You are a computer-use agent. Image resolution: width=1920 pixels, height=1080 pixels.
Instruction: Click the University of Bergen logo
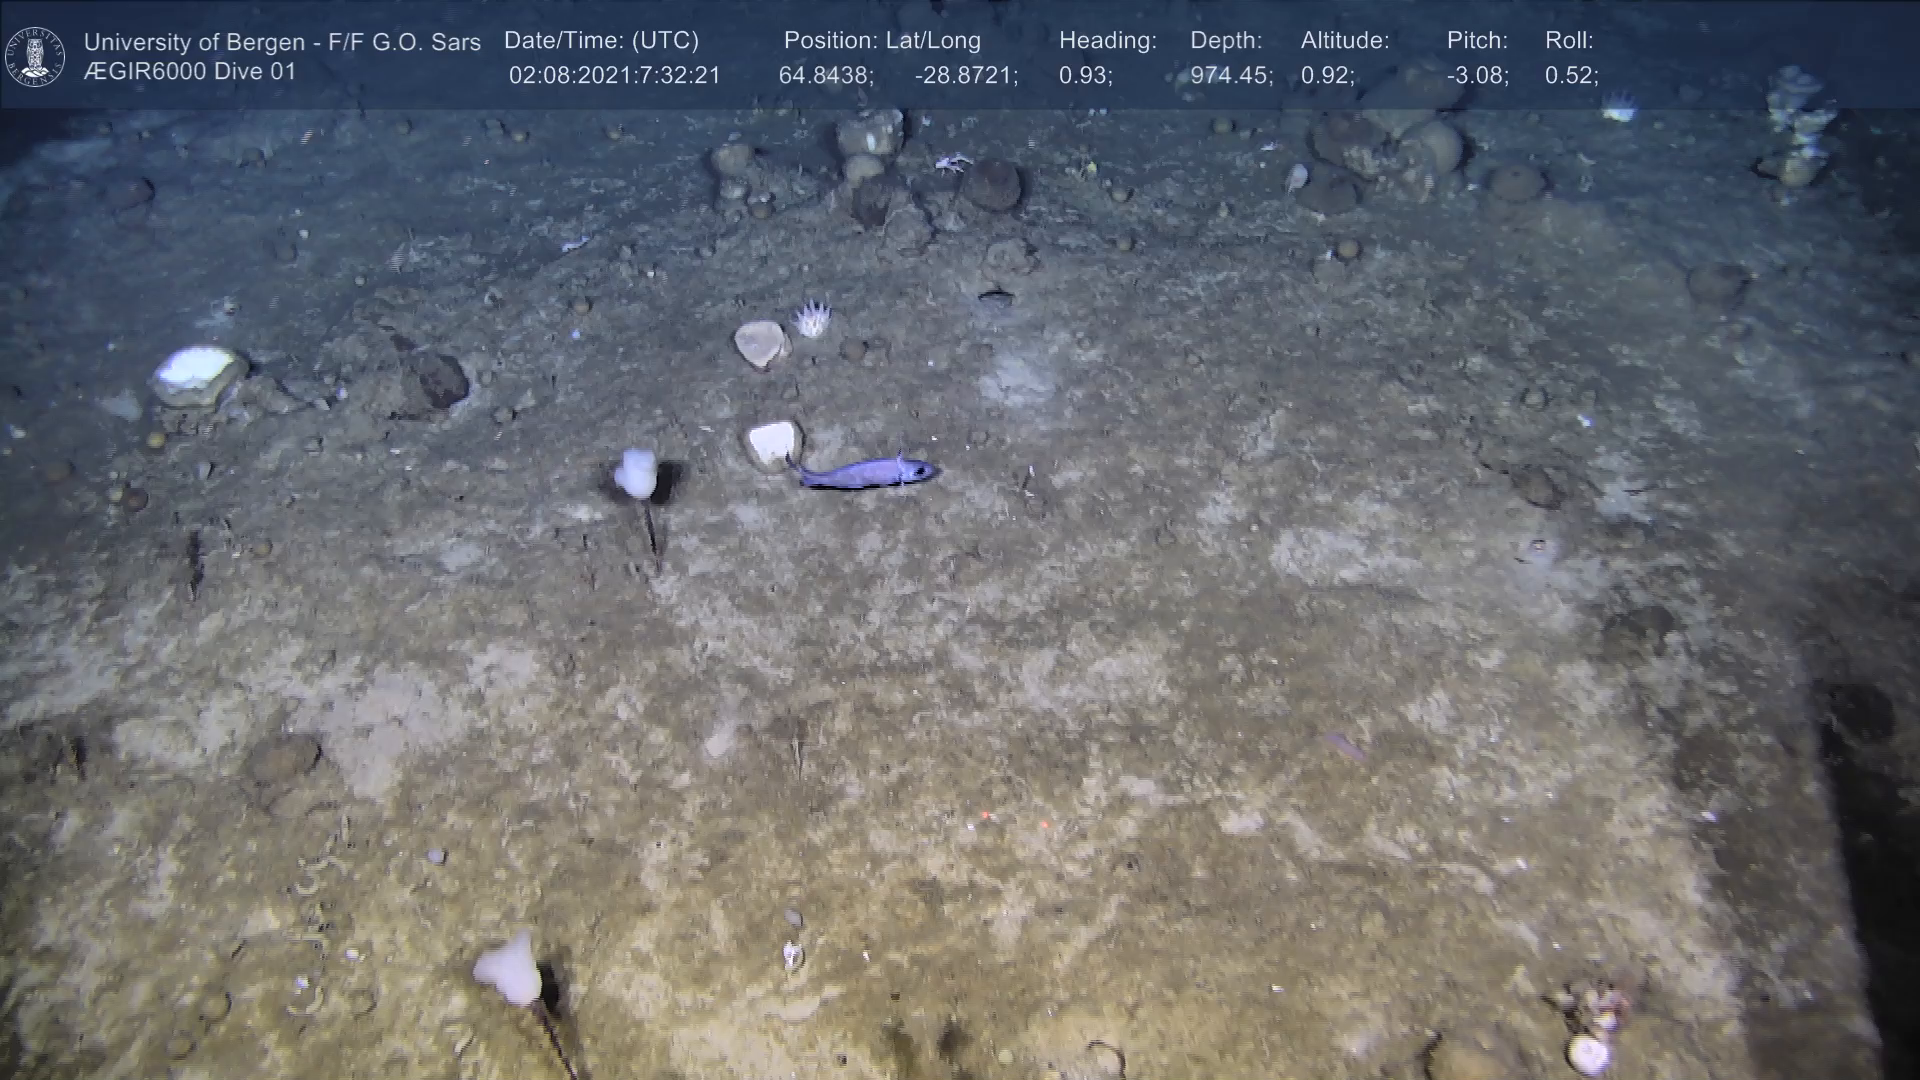(35, 56)
